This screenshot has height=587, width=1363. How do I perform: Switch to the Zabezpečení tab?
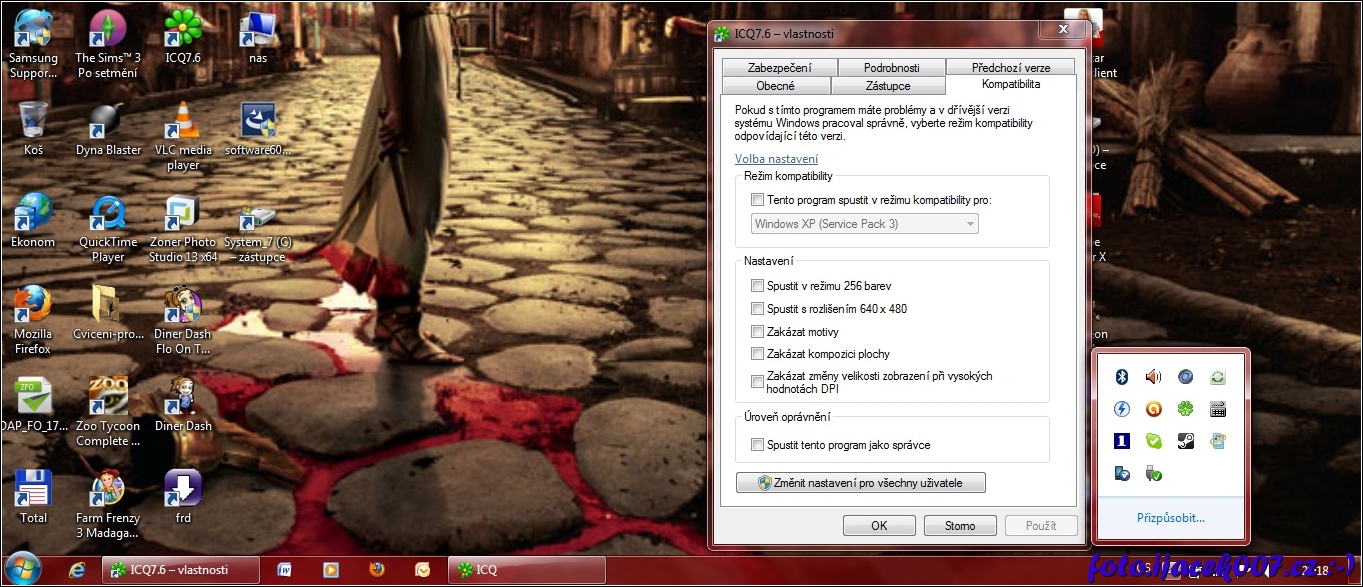(779, 68)
